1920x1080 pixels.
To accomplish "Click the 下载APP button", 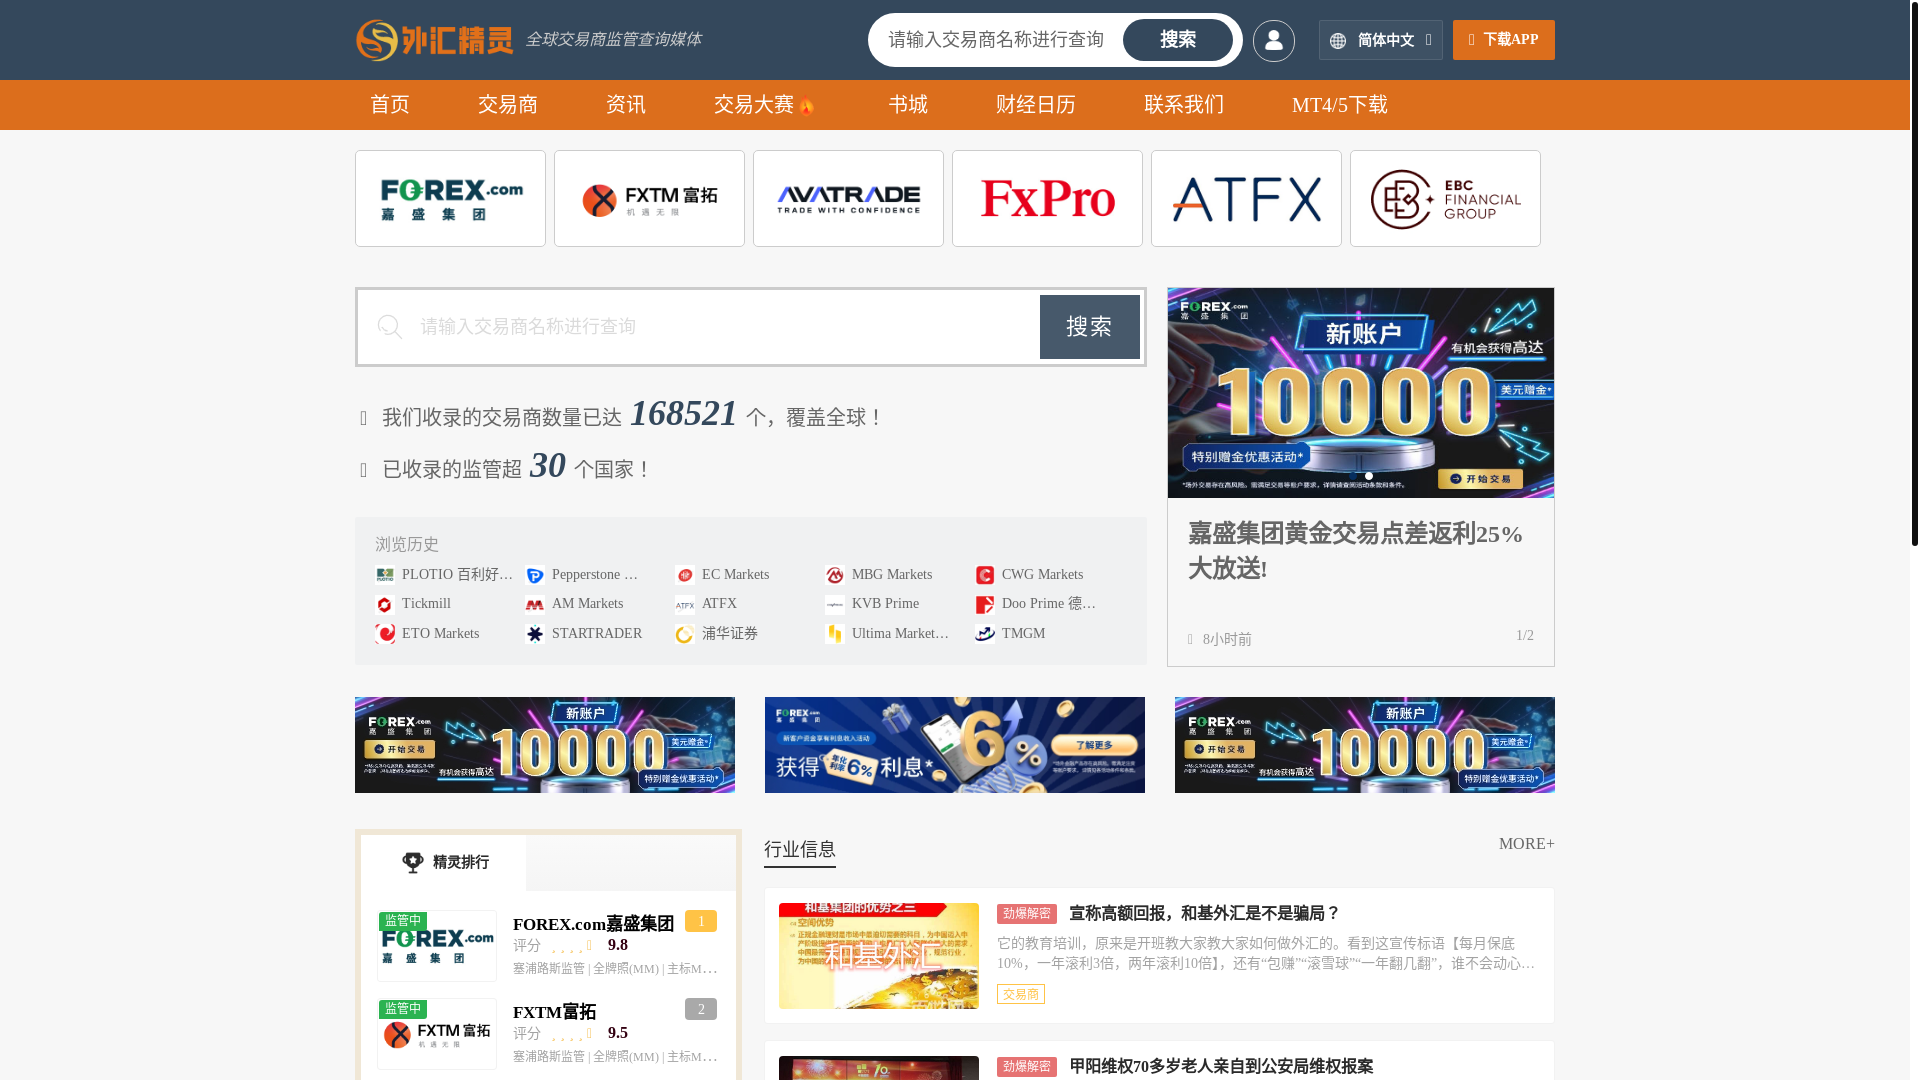I will tap(1503, 40).
